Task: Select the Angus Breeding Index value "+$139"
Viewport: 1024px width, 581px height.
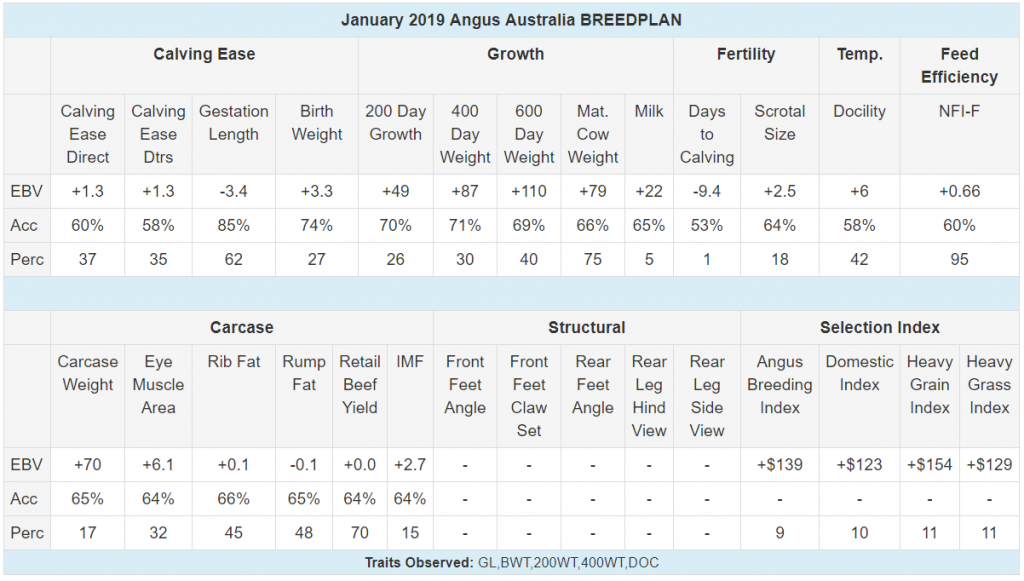Action: (780, 465)
